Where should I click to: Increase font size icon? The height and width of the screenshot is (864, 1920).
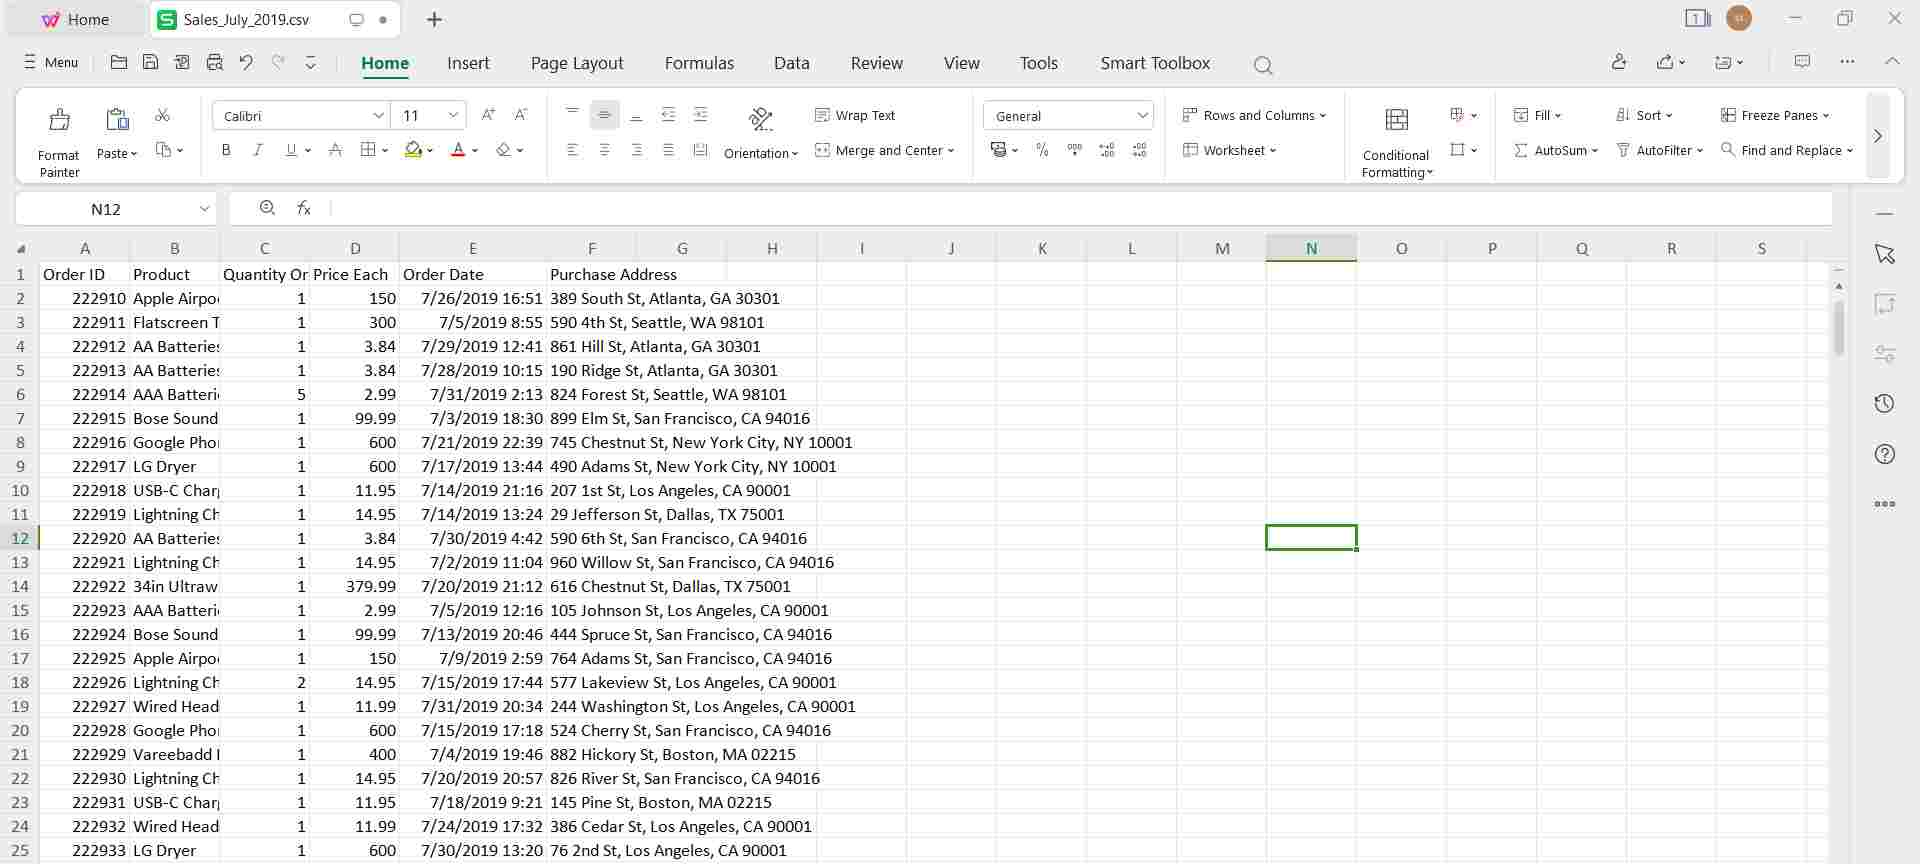click(x=488, y=115)
